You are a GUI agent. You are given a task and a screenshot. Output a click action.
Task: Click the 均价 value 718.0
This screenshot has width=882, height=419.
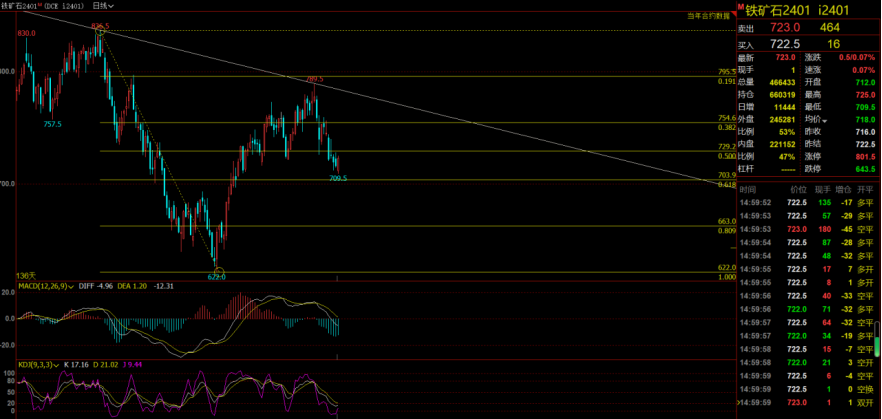[x=866, y=119]
